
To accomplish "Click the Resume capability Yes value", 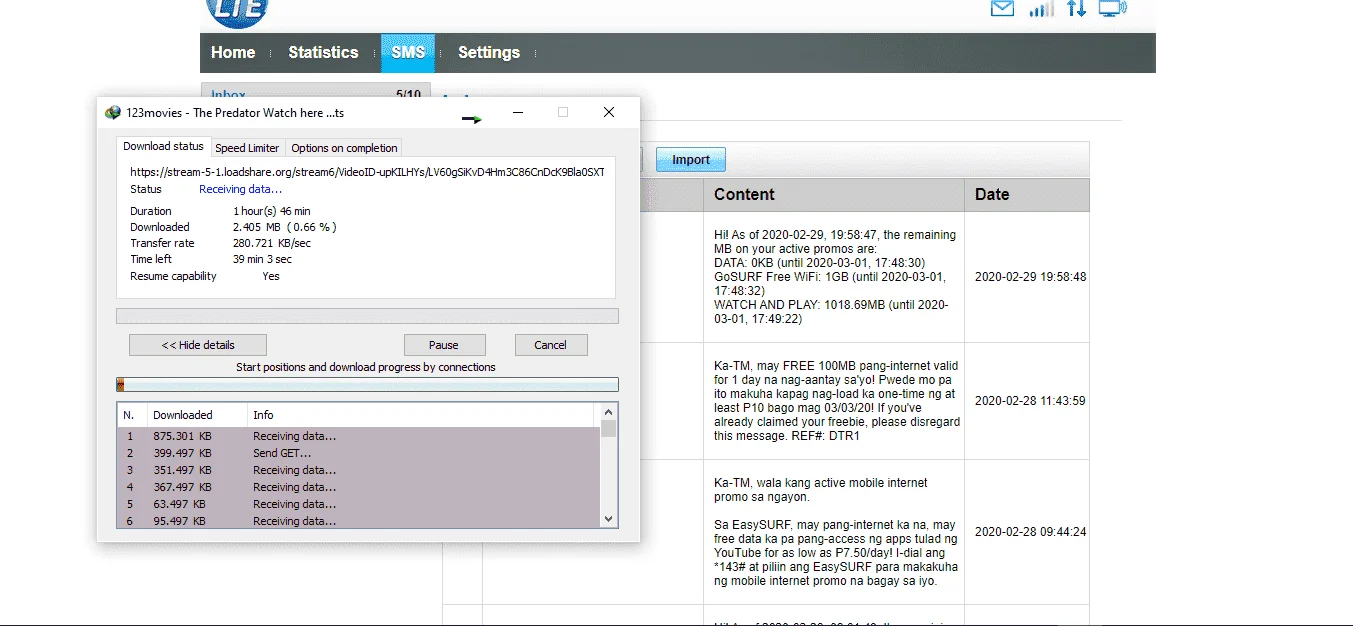I will click(271, 276).
